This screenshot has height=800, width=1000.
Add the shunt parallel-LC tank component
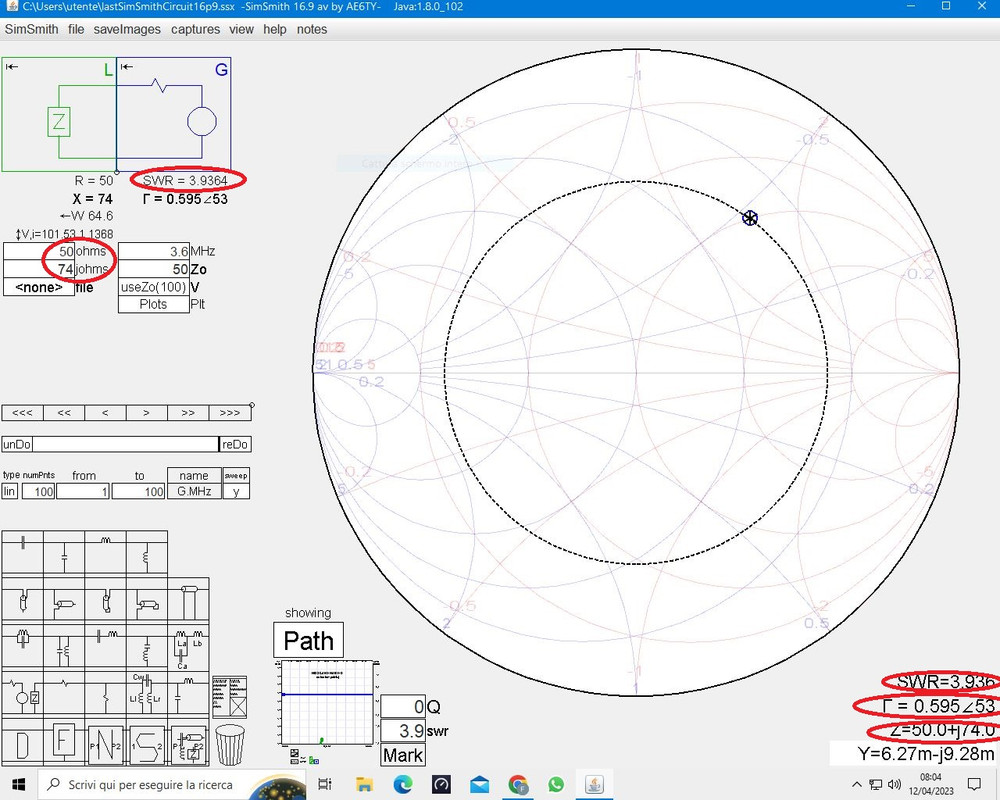pyautogui.click(x=64, y=648)
